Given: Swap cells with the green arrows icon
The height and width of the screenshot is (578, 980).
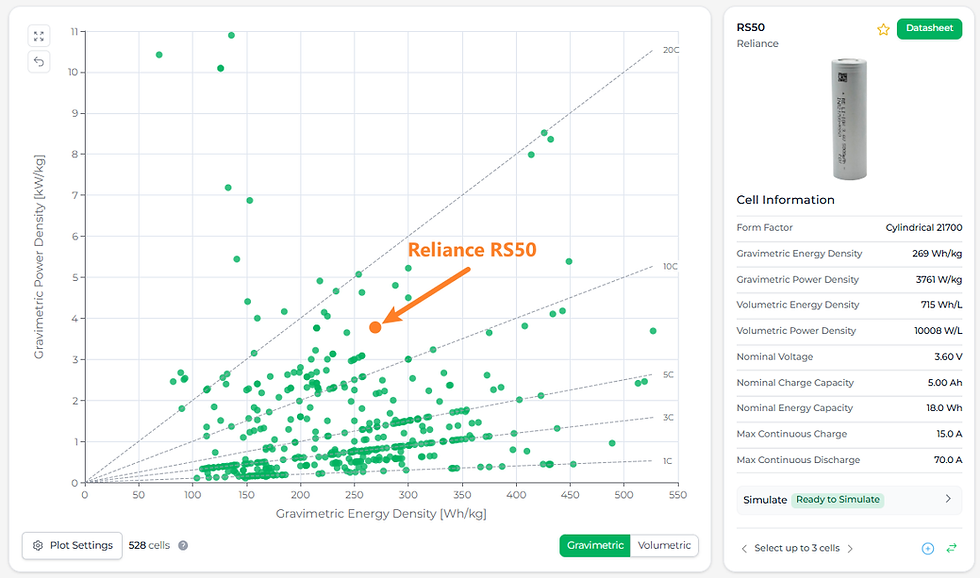Looking at the screenshot, I should point(951,548).
